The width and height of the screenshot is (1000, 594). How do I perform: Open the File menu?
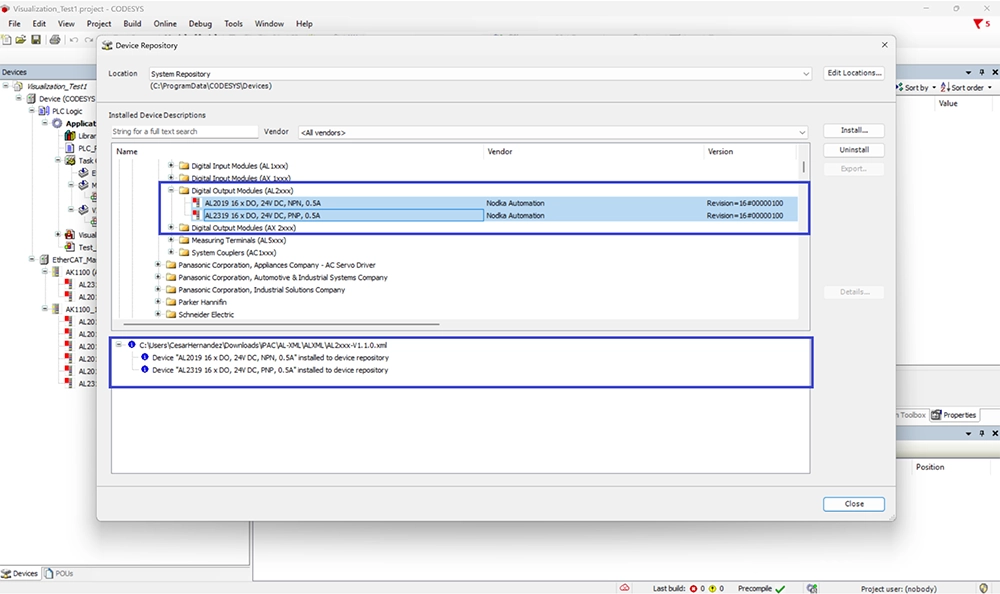pos(14,24)
